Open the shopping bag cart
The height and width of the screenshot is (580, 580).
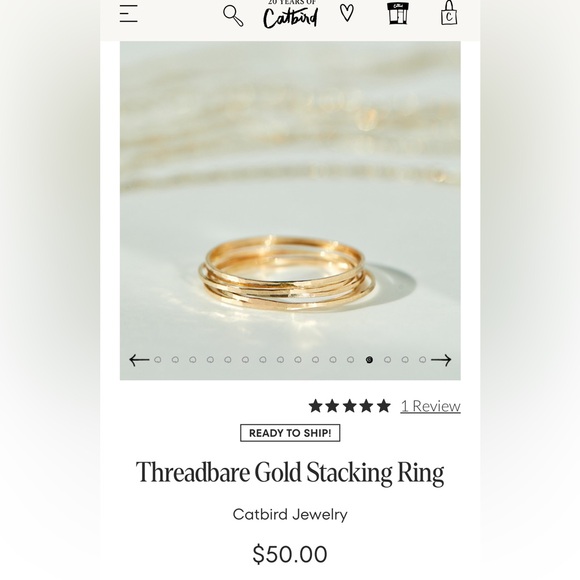pos(449,13)
